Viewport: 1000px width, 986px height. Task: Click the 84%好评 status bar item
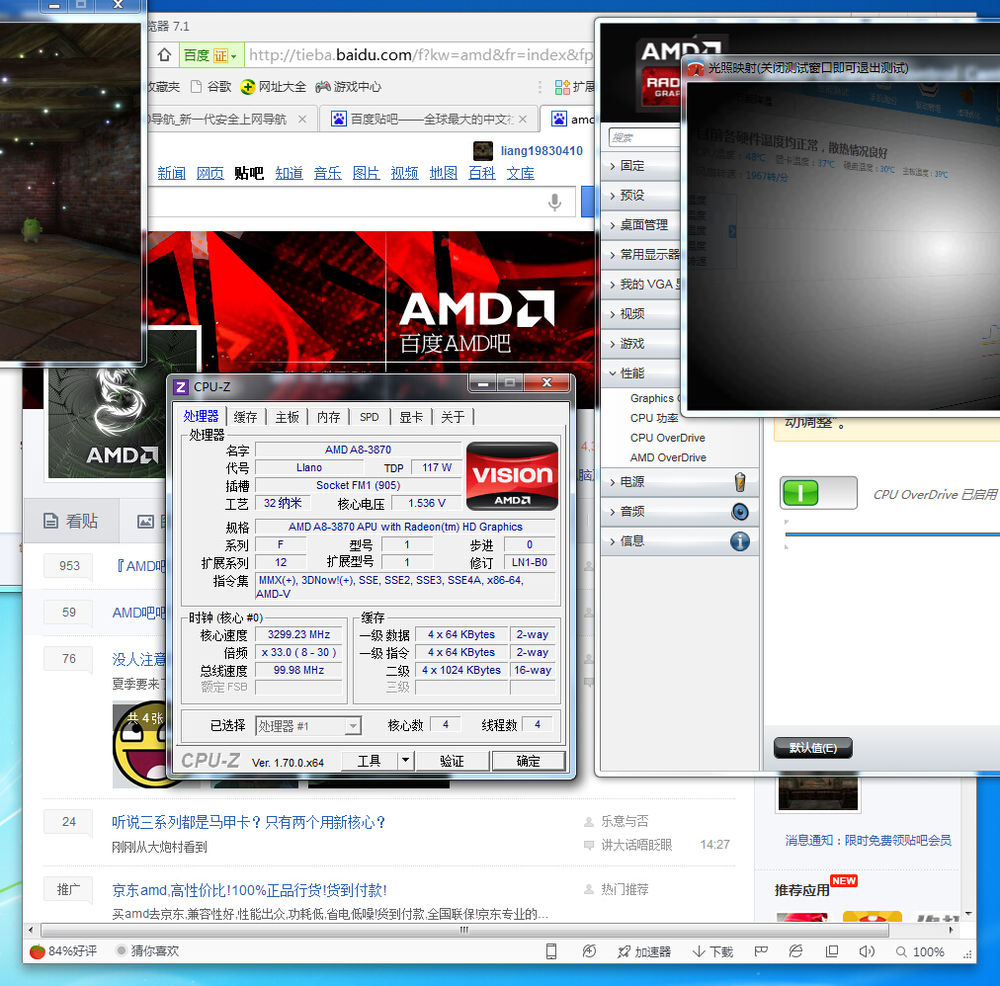pos(63,952)
